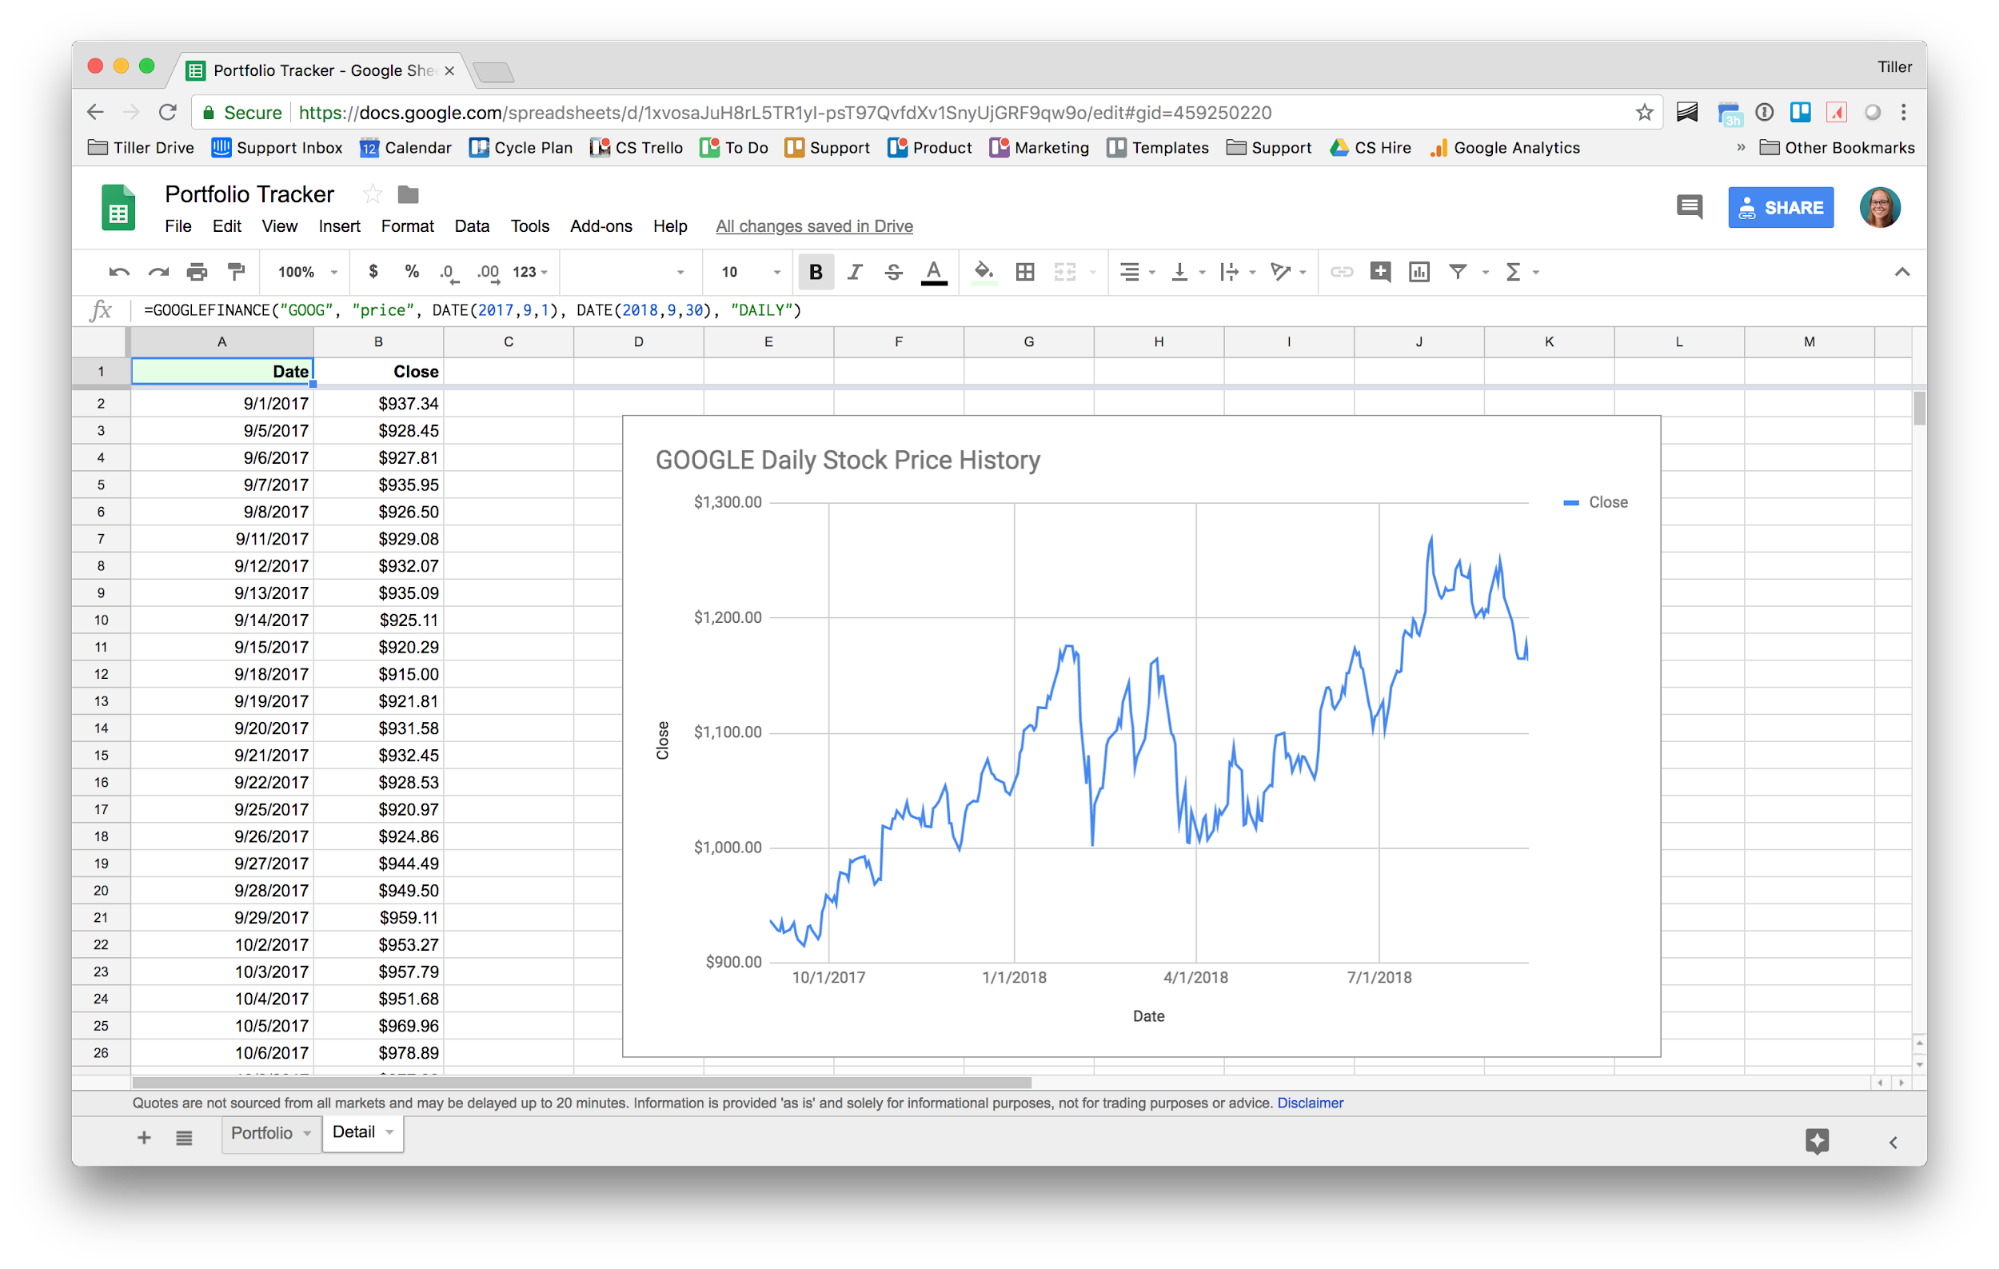Open the comments icon near Share

pos(1689,208)
